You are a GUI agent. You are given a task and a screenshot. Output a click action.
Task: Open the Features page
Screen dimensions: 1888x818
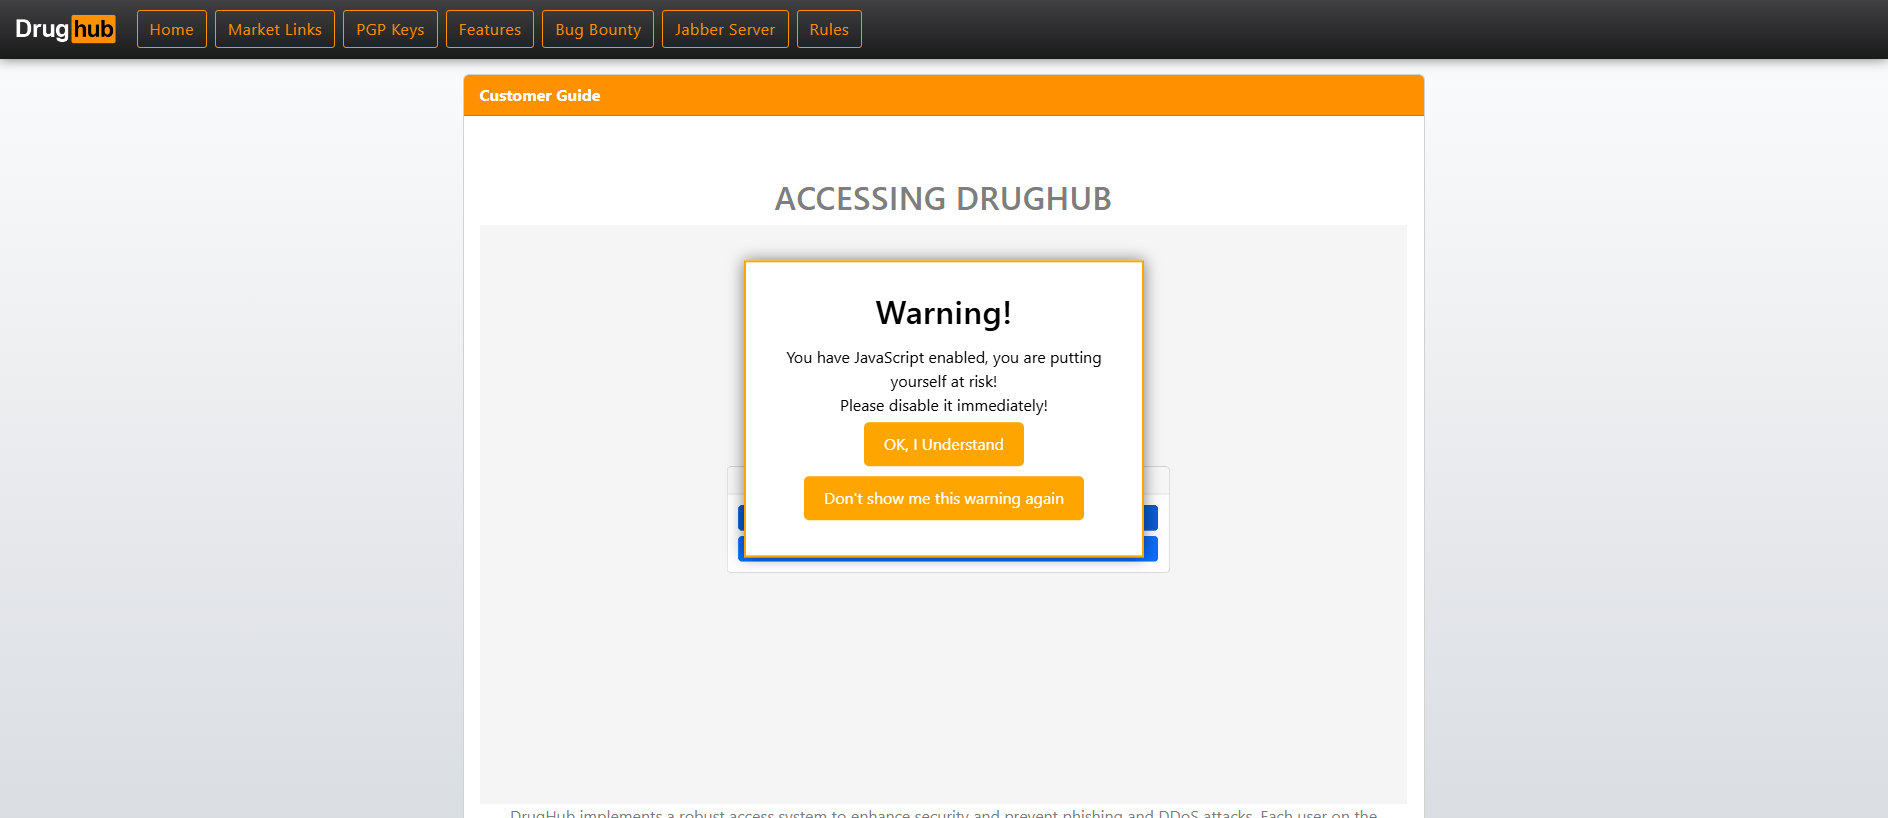click(490, 29)
